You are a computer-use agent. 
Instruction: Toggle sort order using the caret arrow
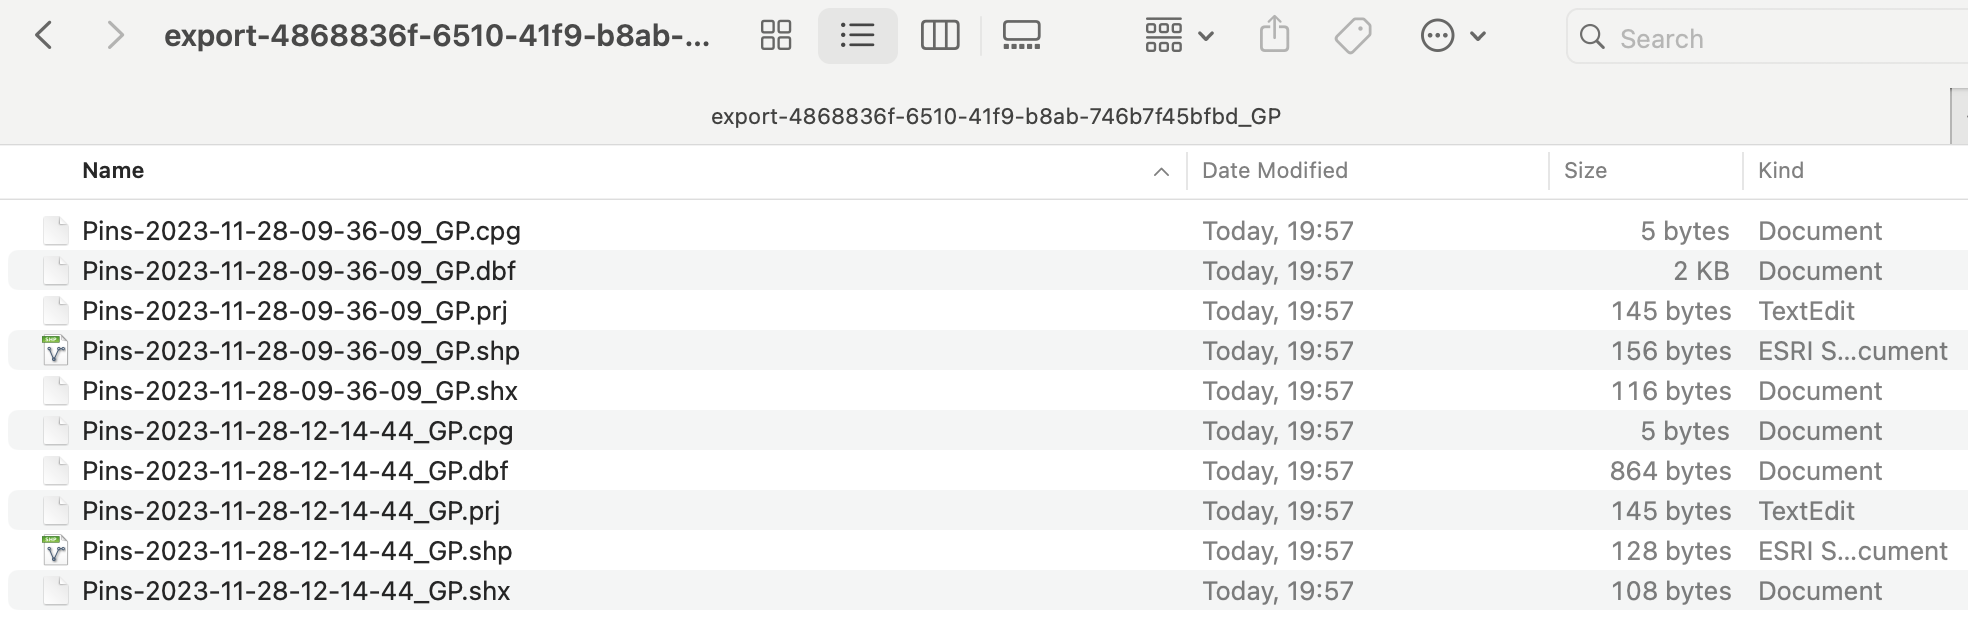click(x=1161, y=172)
